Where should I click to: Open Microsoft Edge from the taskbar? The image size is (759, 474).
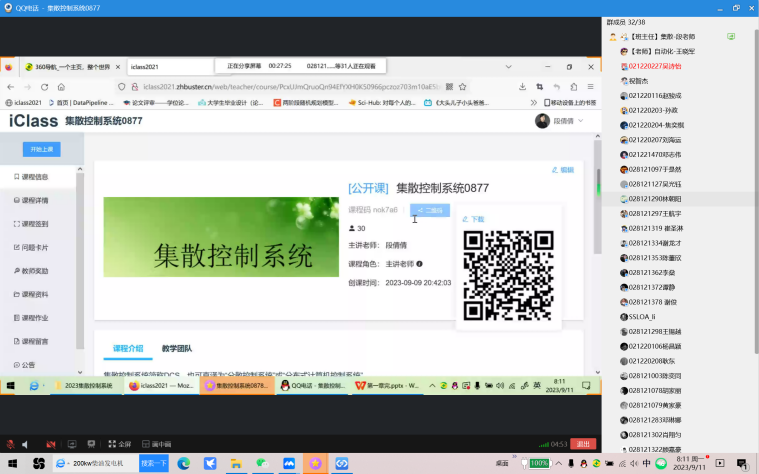[x=184, y=464]
